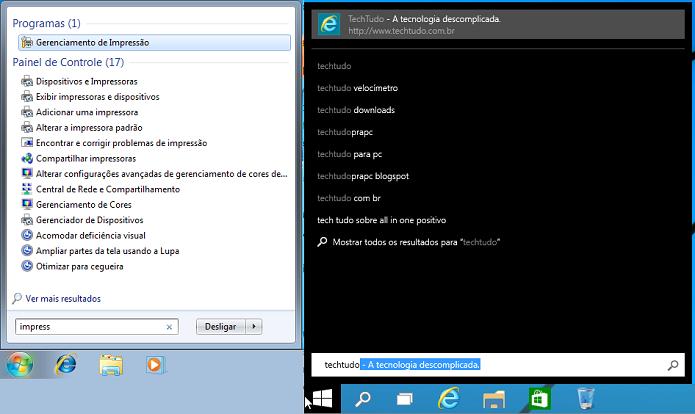The image size is (695, 414).
Task: Open Alterar configurações avançadas de gerenciamento de cores
Action: pos(161,174)
